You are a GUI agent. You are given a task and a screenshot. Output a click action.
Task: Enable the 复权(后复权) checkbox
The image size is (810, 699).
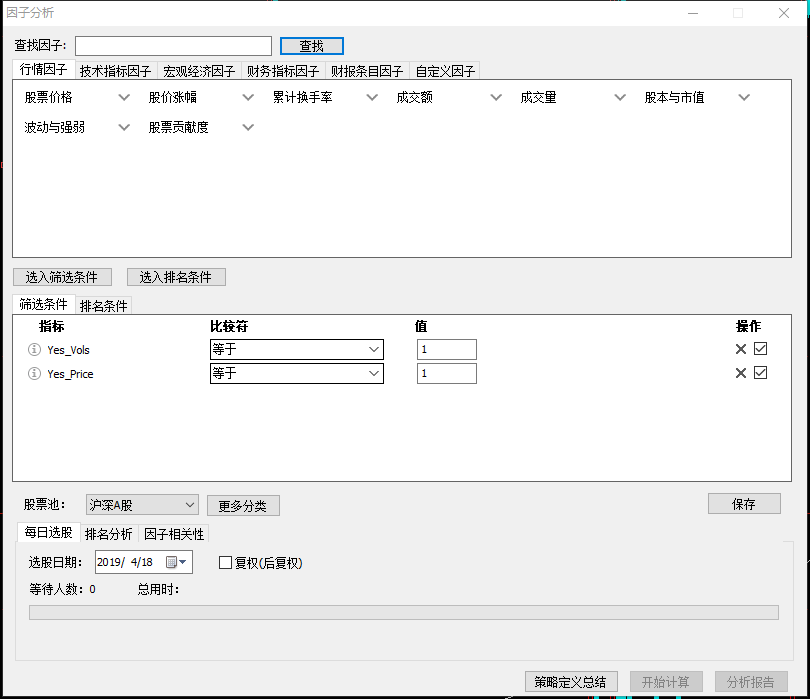point(225,562)
